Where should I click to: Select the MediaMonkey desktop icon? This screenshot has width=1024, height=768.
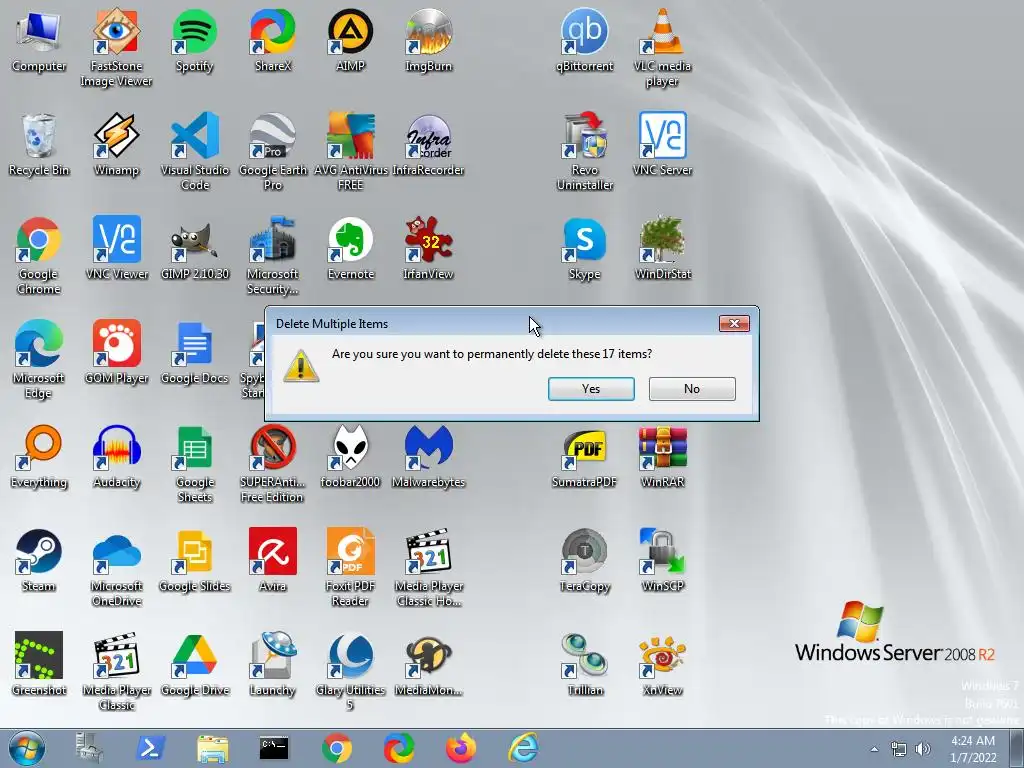[x=428, y=664]
